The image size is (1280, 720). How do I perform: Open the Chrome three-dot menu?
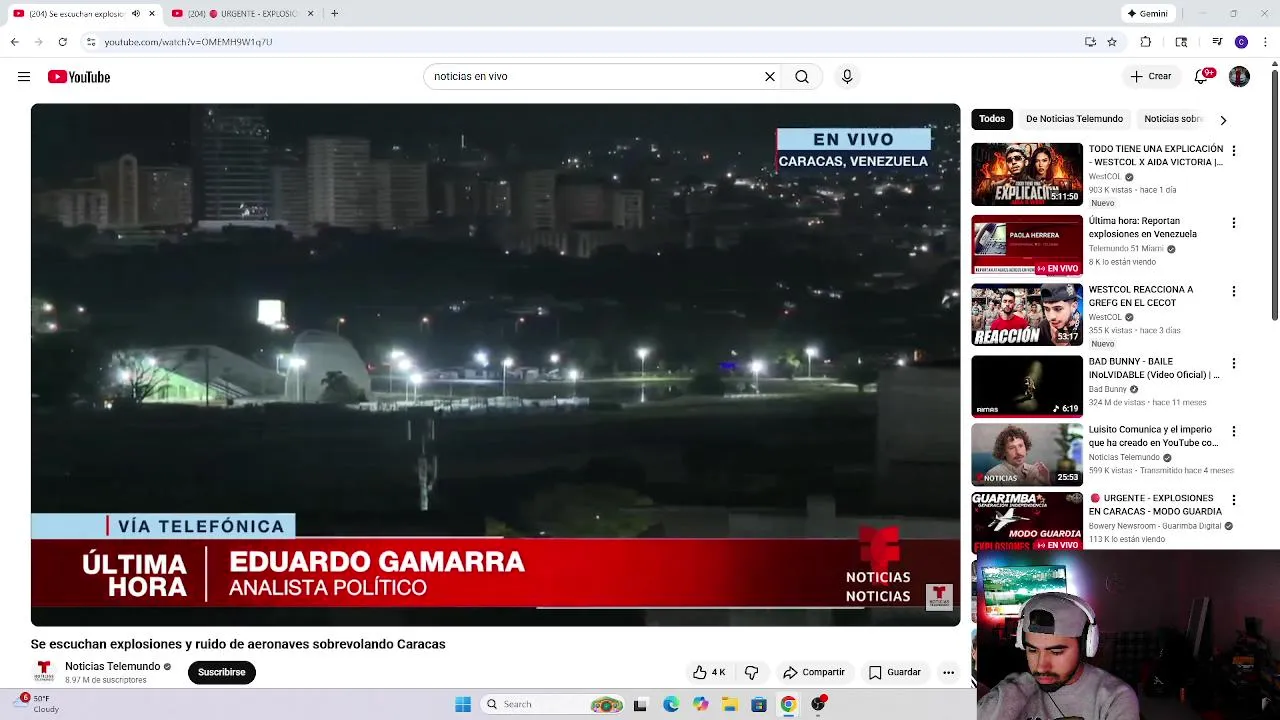point(1266,42)
